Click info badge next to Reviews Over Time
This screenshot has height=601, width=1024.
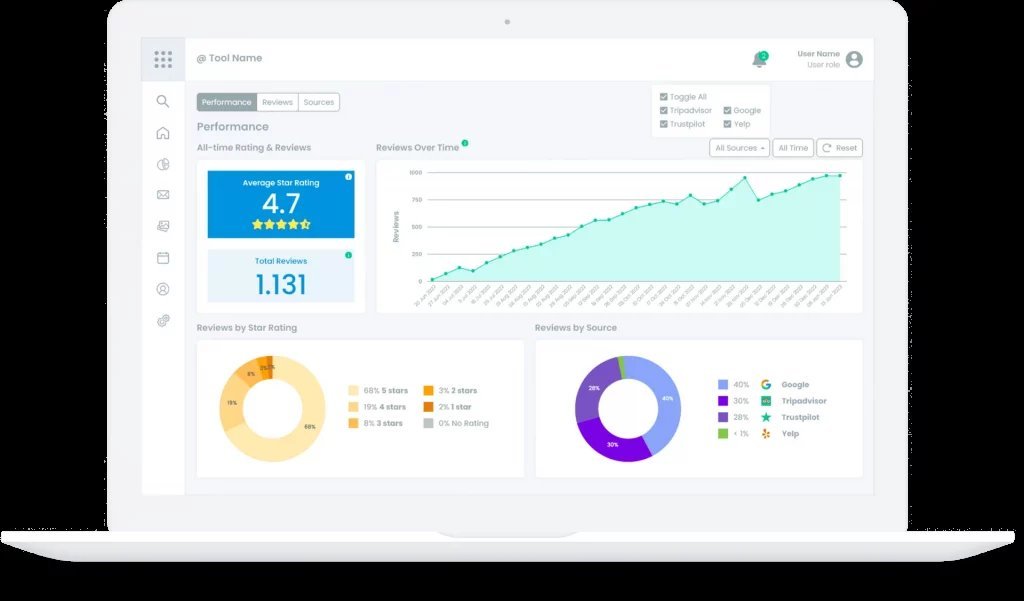pos(464,143)
